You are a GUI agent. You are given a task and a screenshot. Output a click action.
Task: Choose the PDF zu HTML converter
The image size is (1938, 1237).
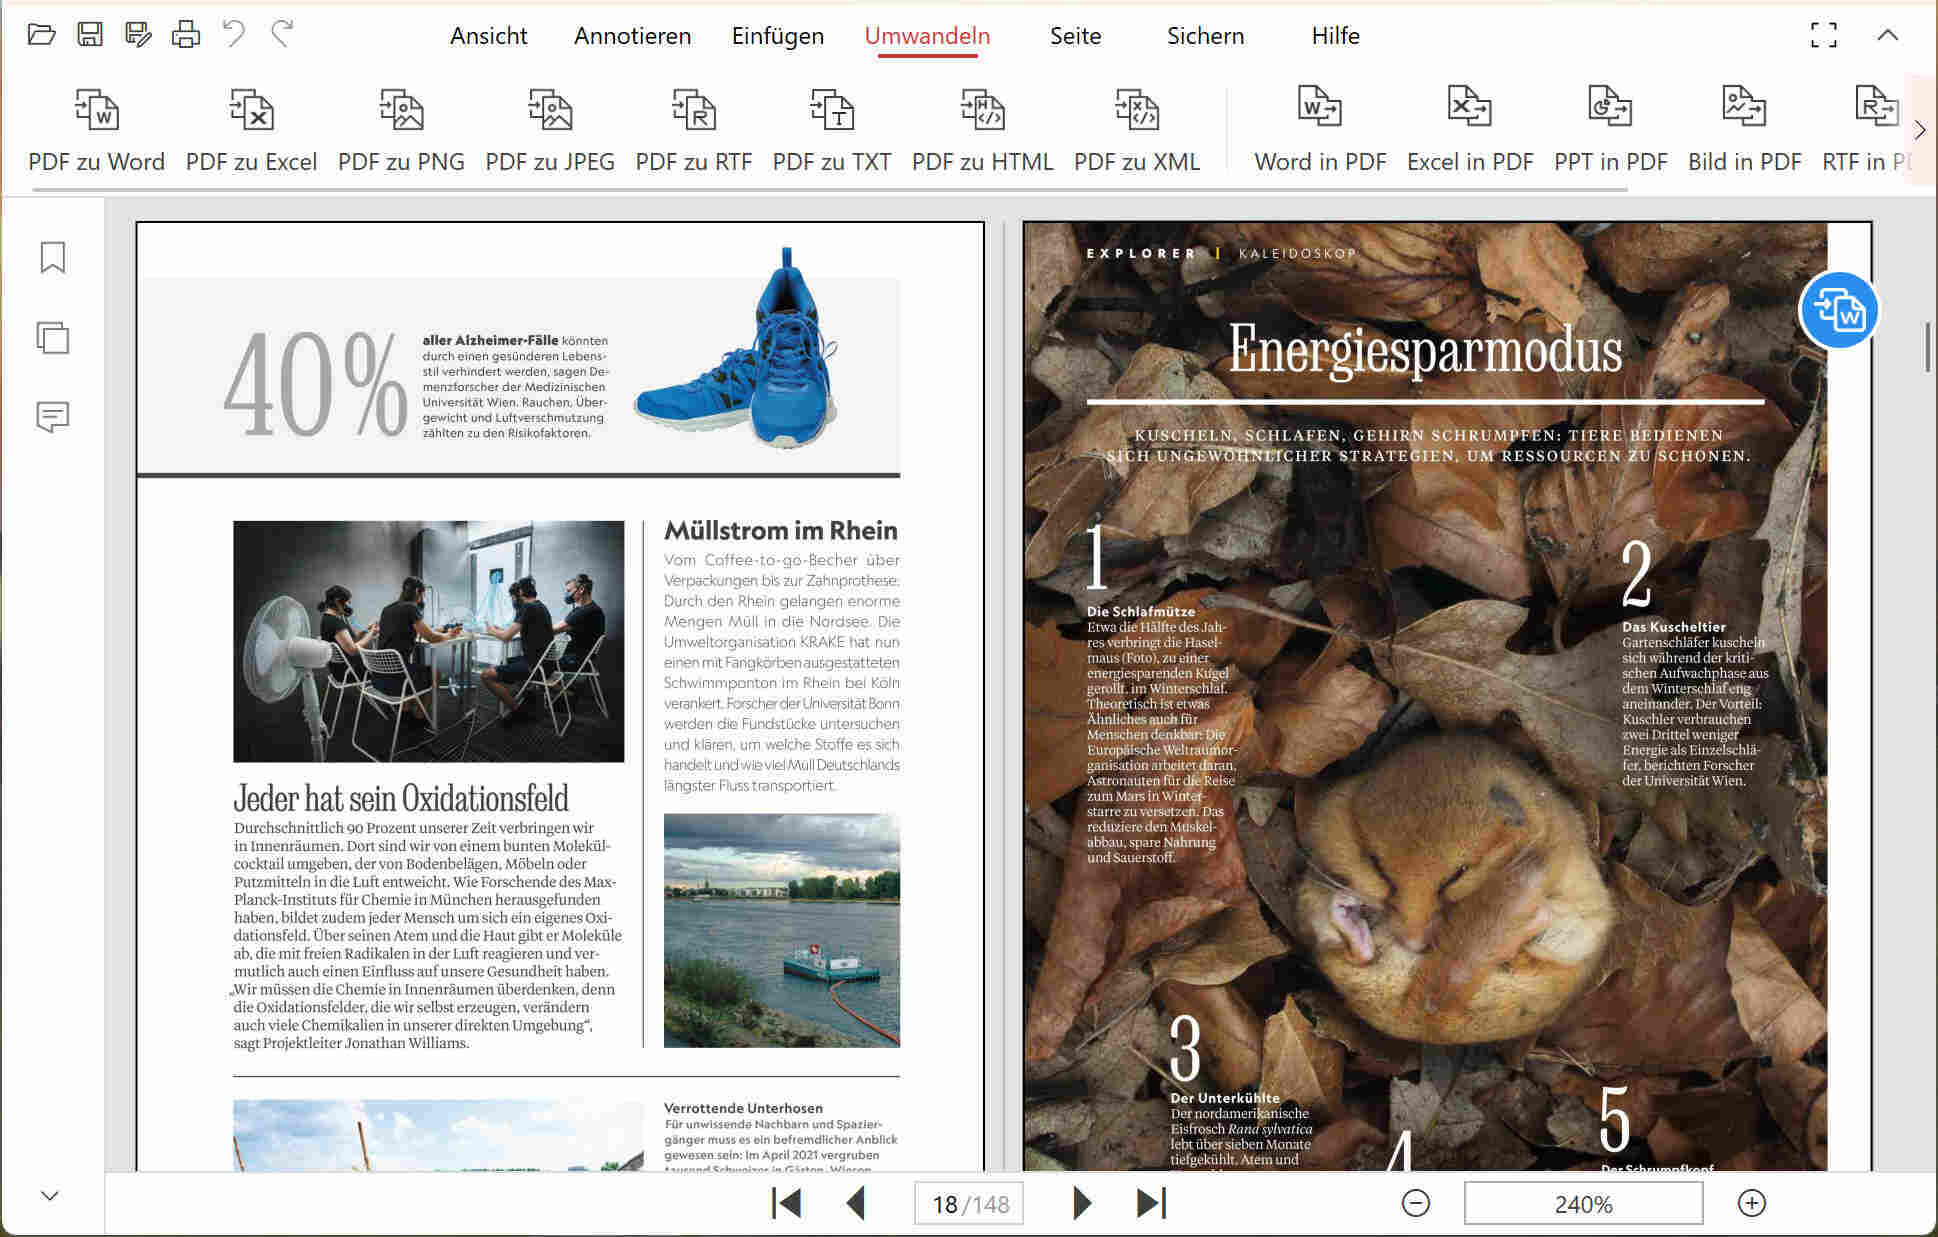click(983, 130)
